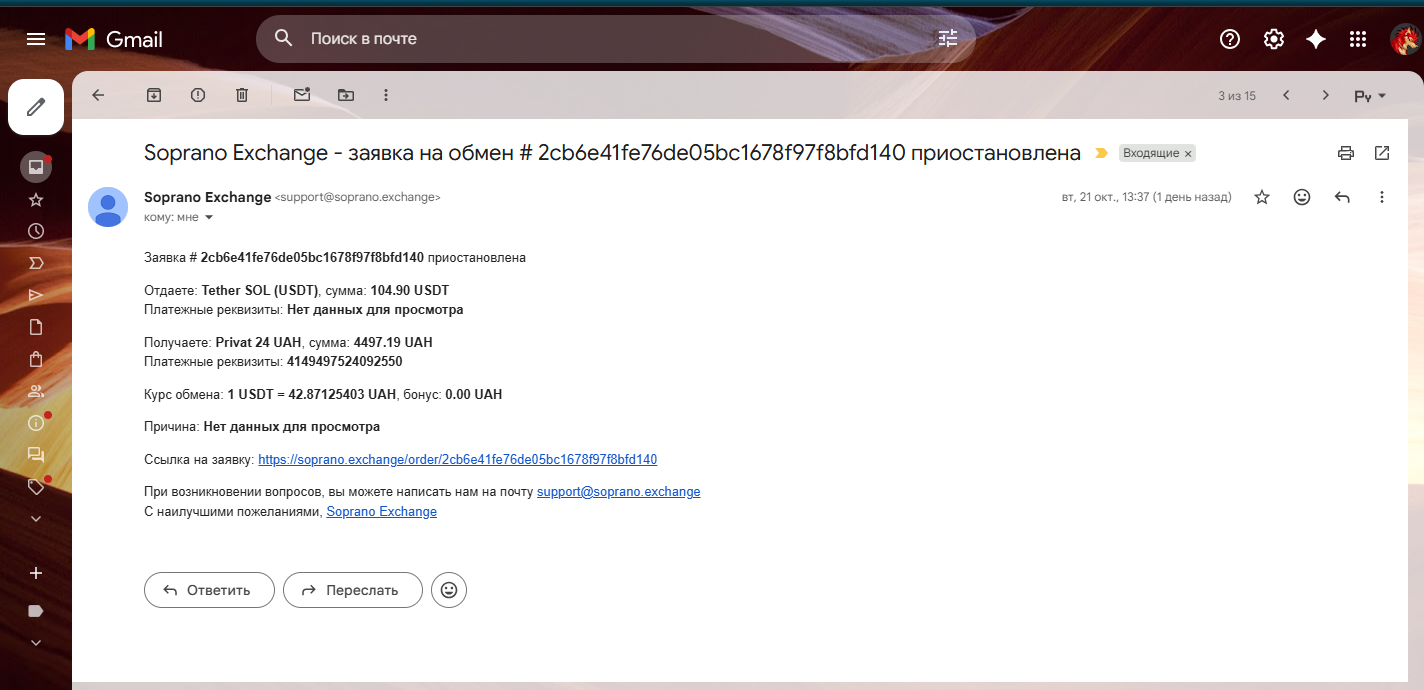The image size is (1424, 690).
Task: Delete the email using the trash icon
Action: (x=242, y=95)
